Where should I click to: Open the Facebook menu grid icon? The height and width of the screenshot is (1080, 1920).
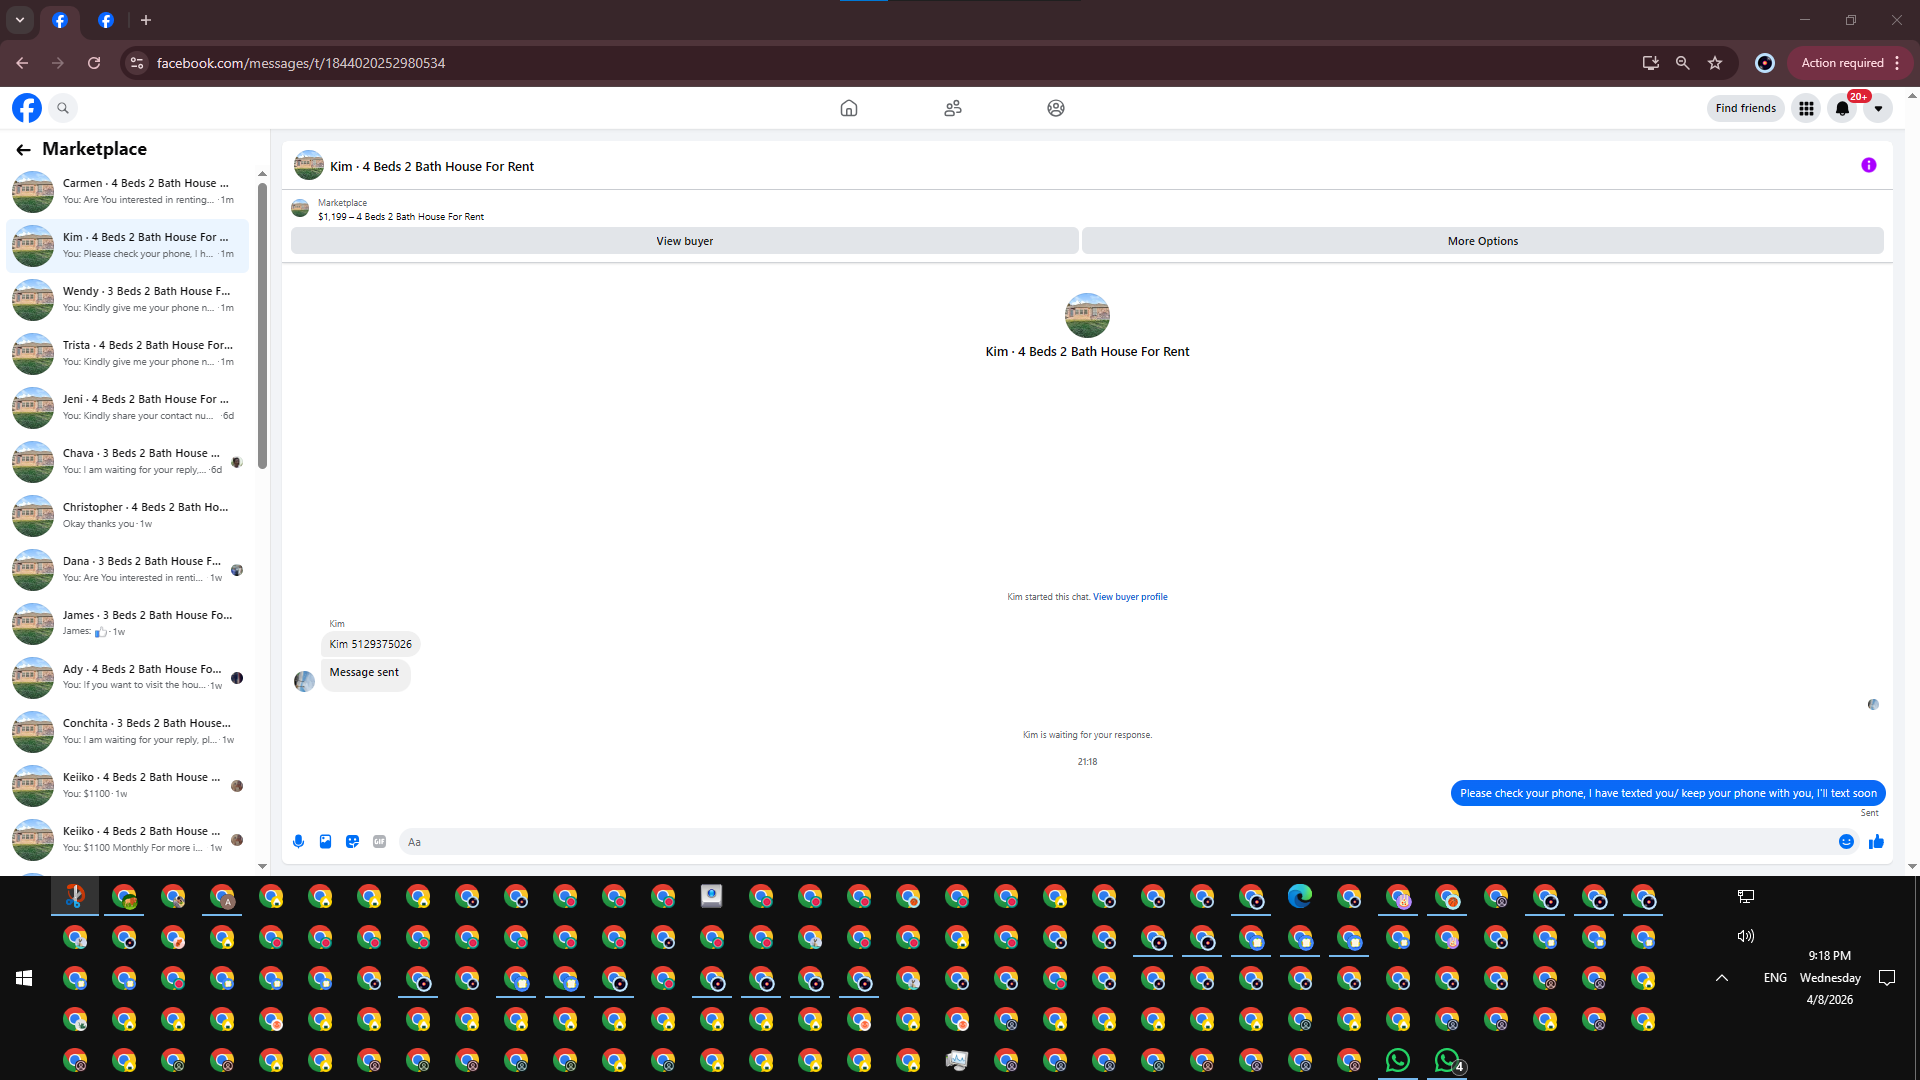coord(1806,108)
